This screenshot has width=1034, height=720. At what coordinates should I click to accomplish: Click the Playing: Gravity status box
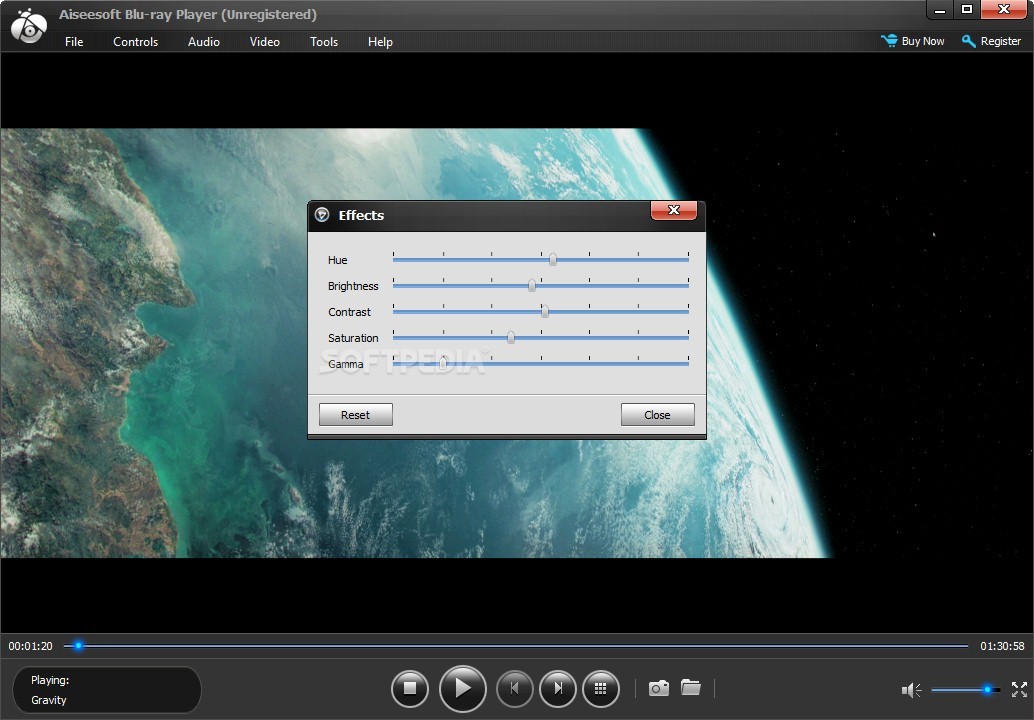[107, 690]
